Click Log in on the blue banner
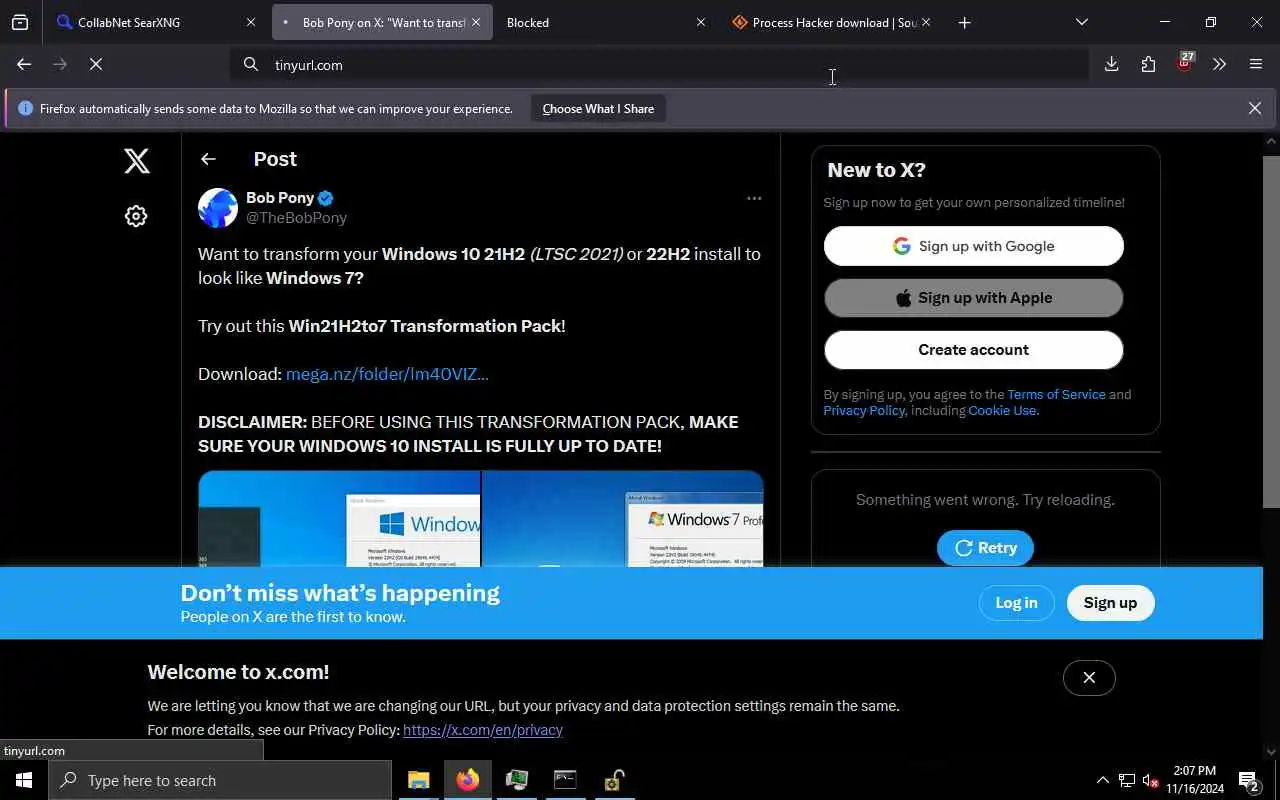This screenshot has width=1280, height=800. 1016,603
